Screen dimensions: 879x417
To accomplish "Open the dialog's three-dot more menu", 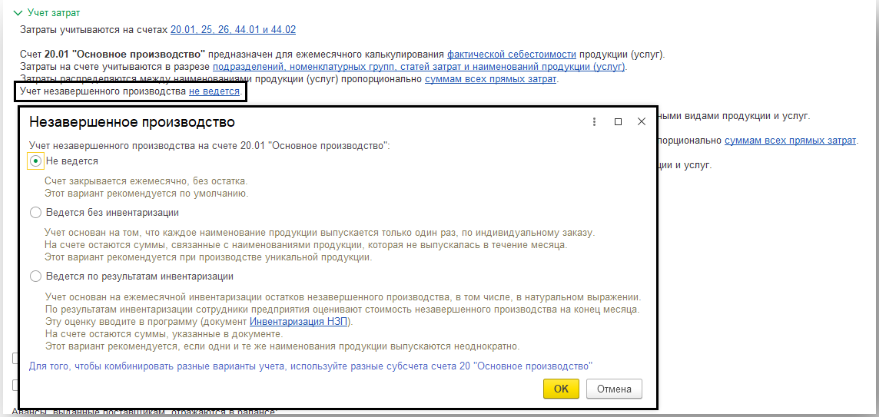I will 594,121.
